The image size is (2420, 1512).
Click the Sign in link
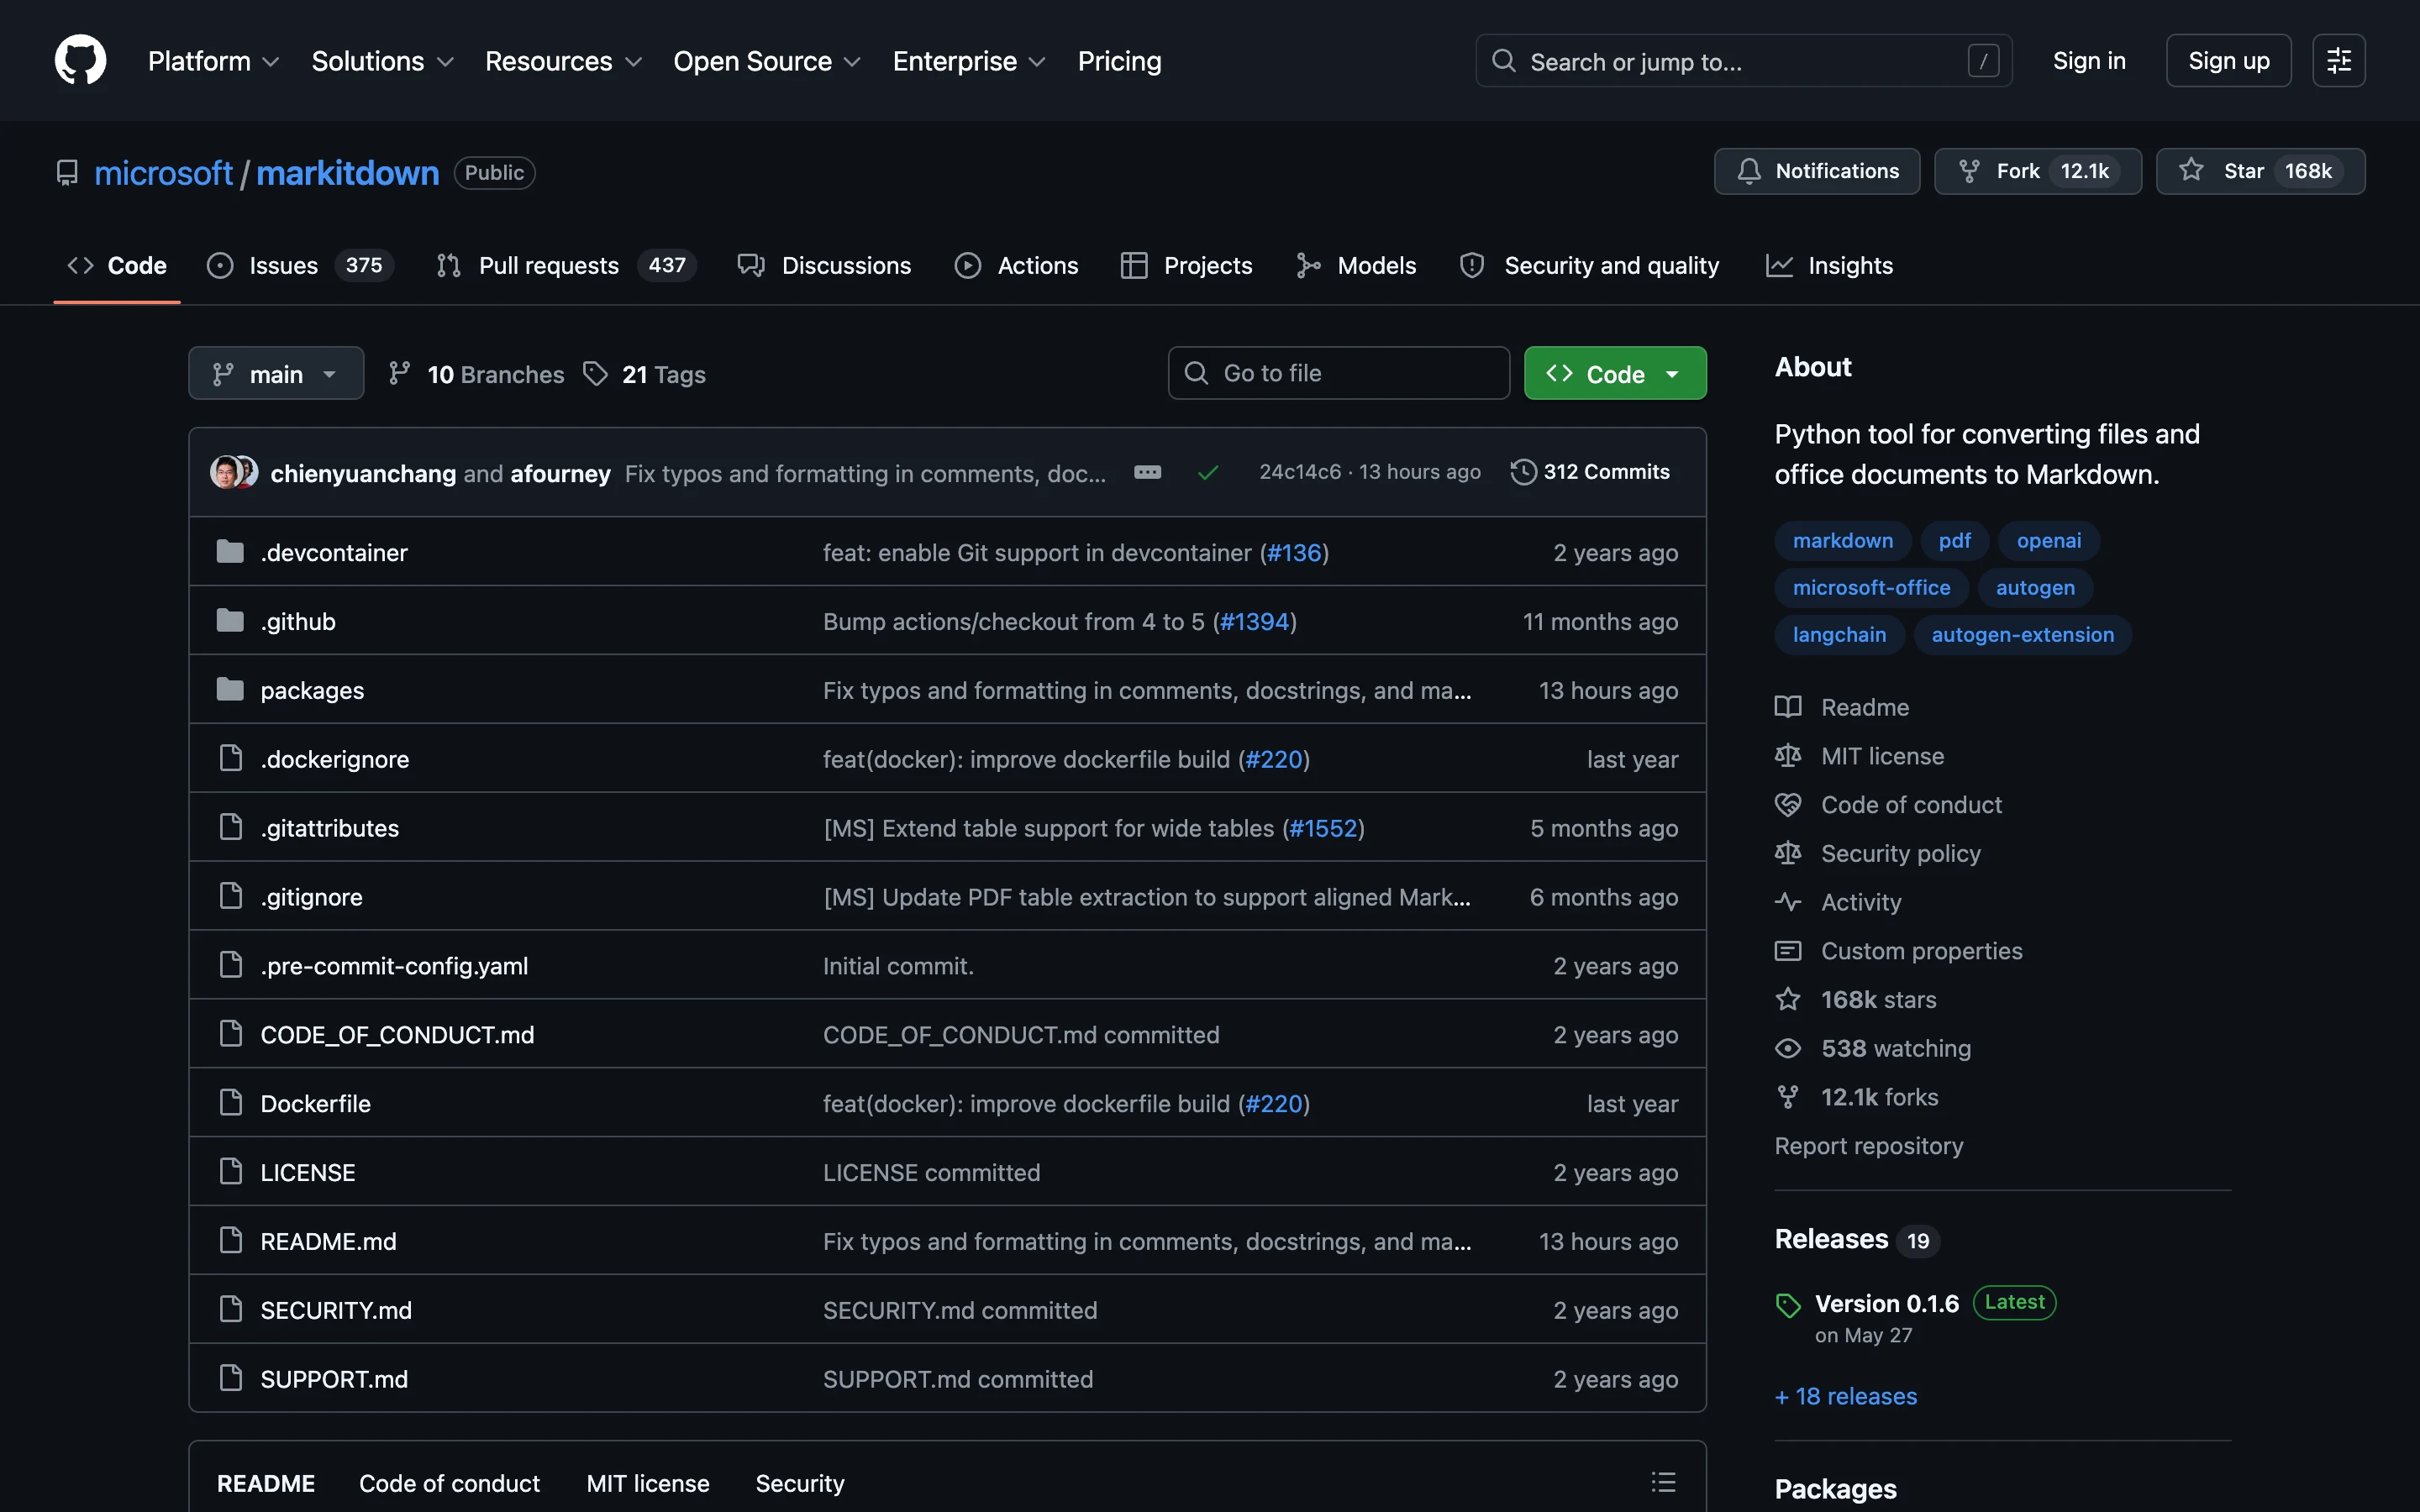click(2088, 61)
